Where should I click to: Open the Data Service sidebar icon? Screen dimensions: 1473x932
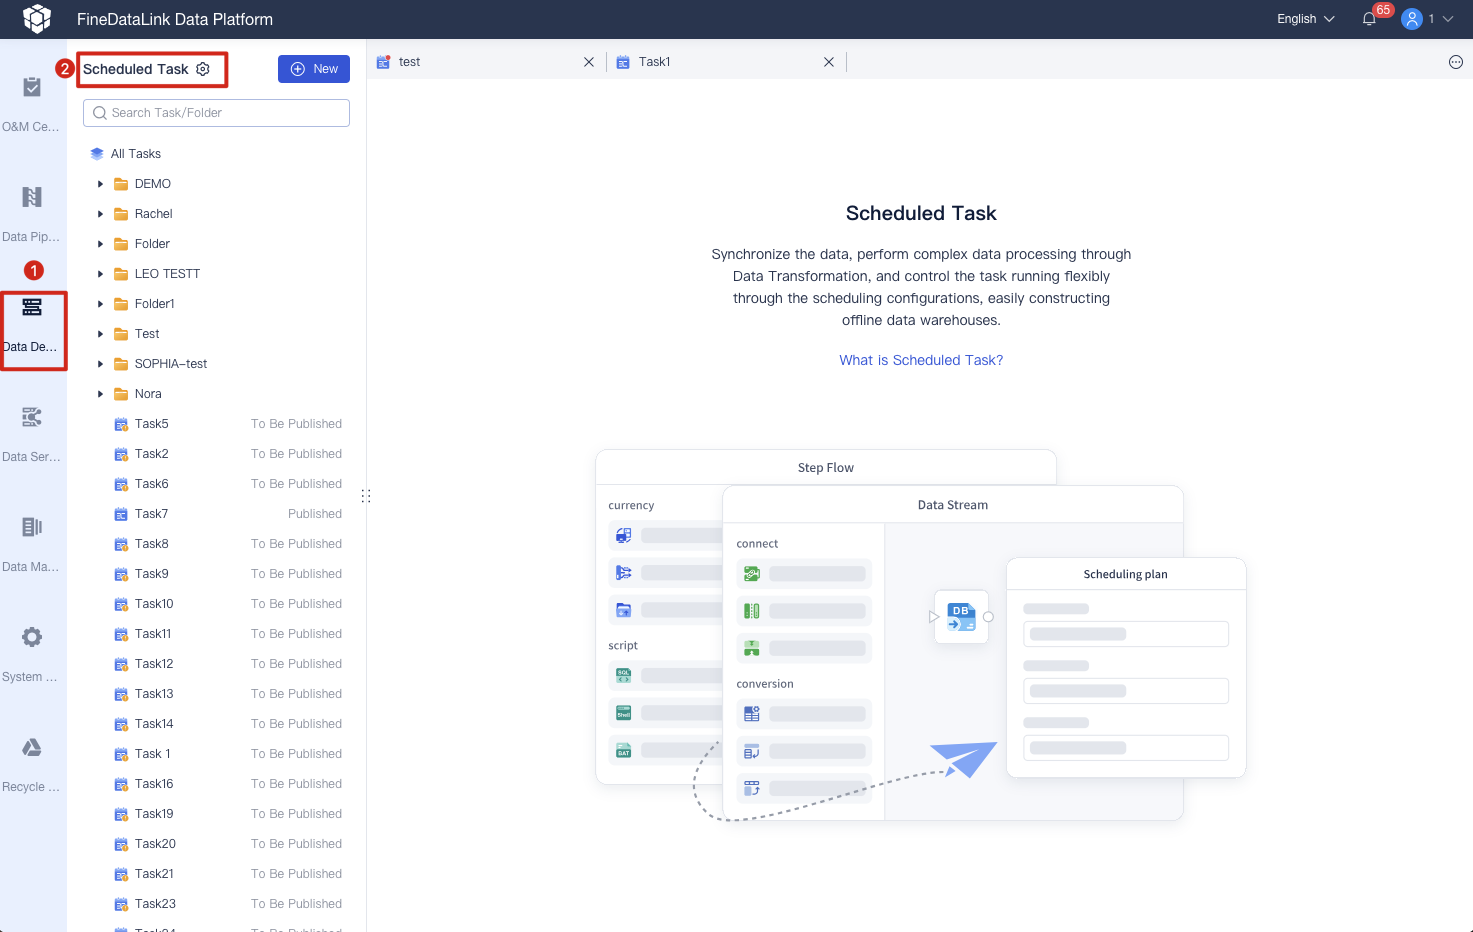32,417
